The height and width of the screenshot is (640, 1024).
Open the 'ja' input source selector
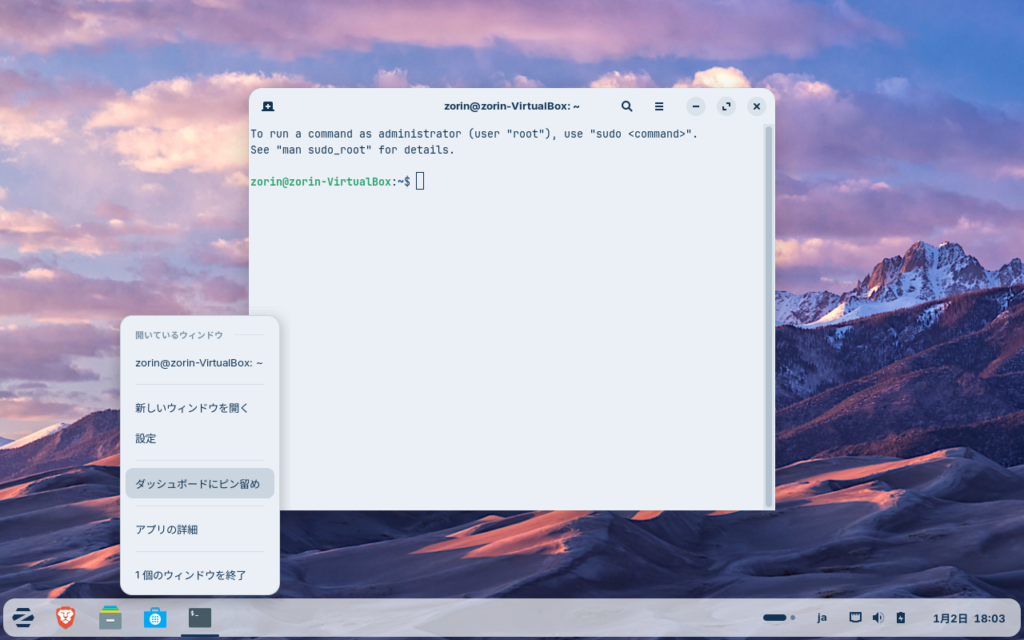pyautogui.click(x=822, y=618)
